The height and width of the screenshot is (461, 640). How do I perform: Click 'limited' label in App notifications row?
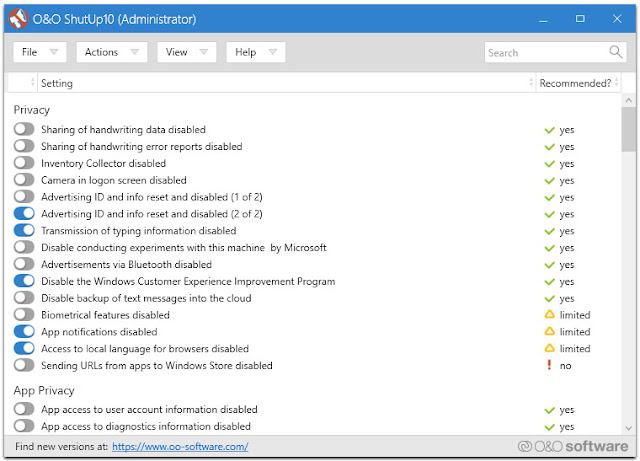(575, 332)
